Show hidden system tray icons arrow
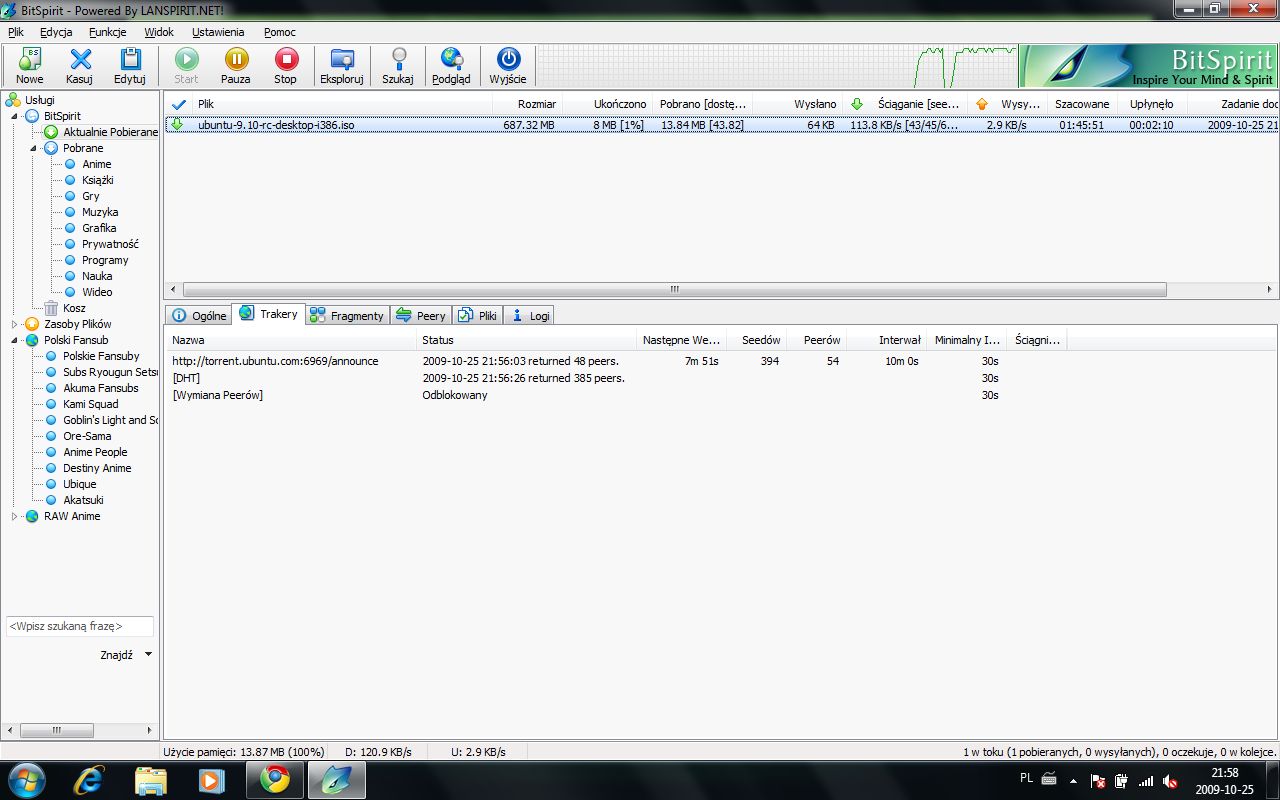The image size is (1280, 800). 1073,781
